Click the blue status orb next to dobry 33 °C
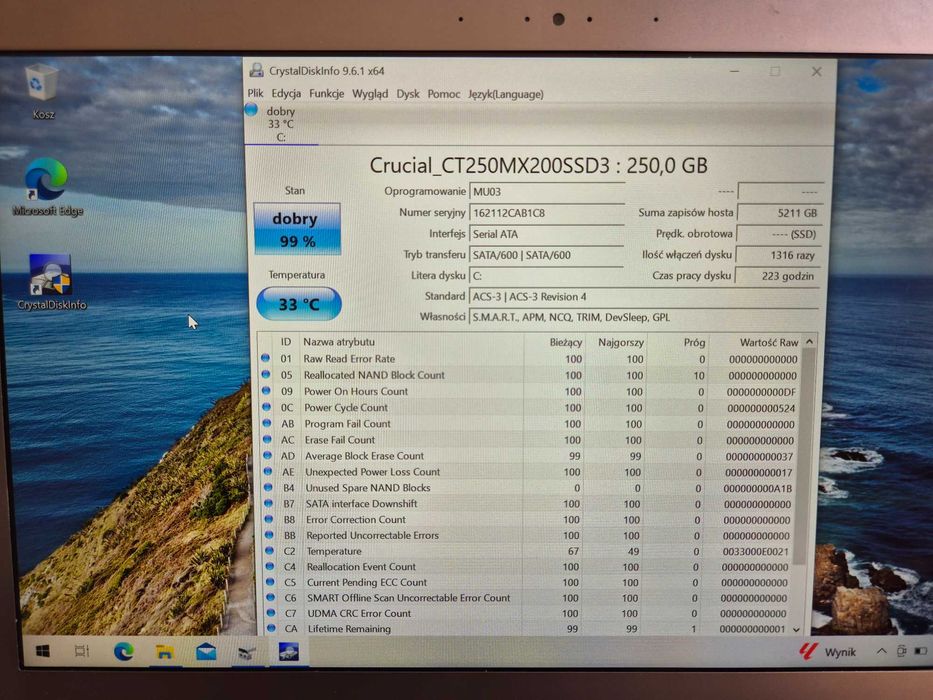This screenshot has height=700, width=933. (x=251, y=110)
